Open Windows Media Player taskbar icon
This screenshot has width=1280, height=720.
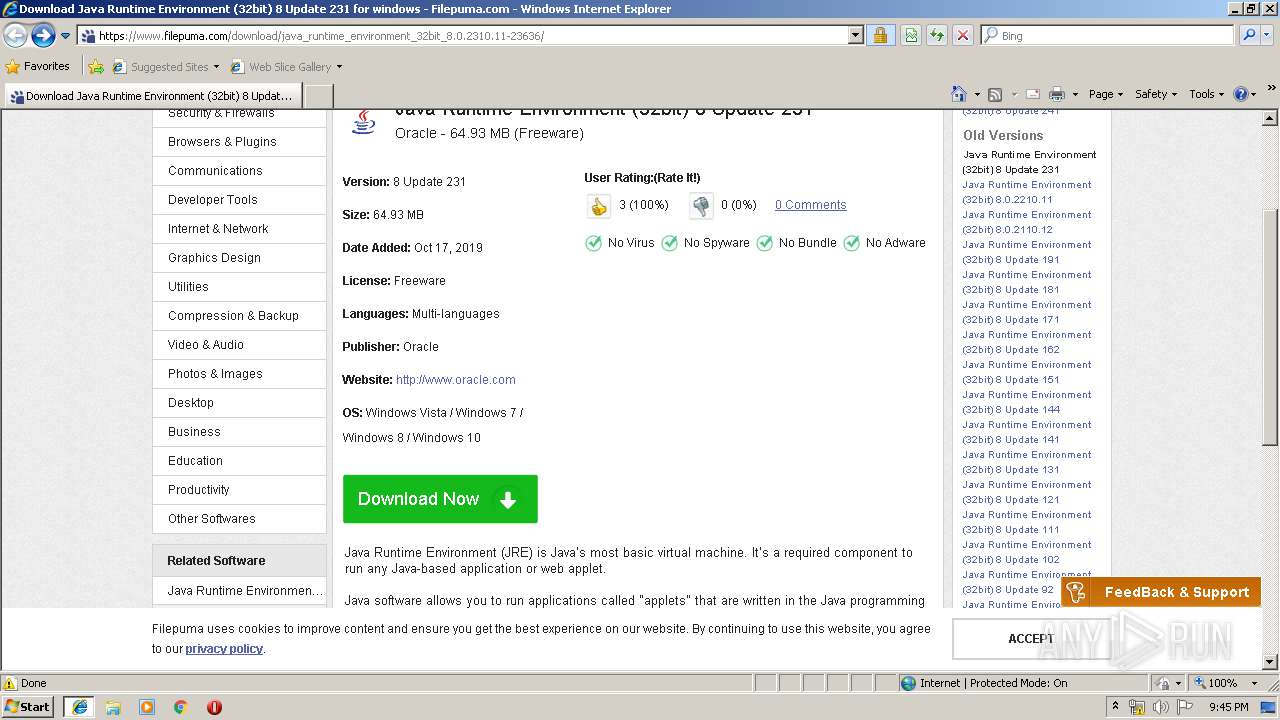click(147, 707)
